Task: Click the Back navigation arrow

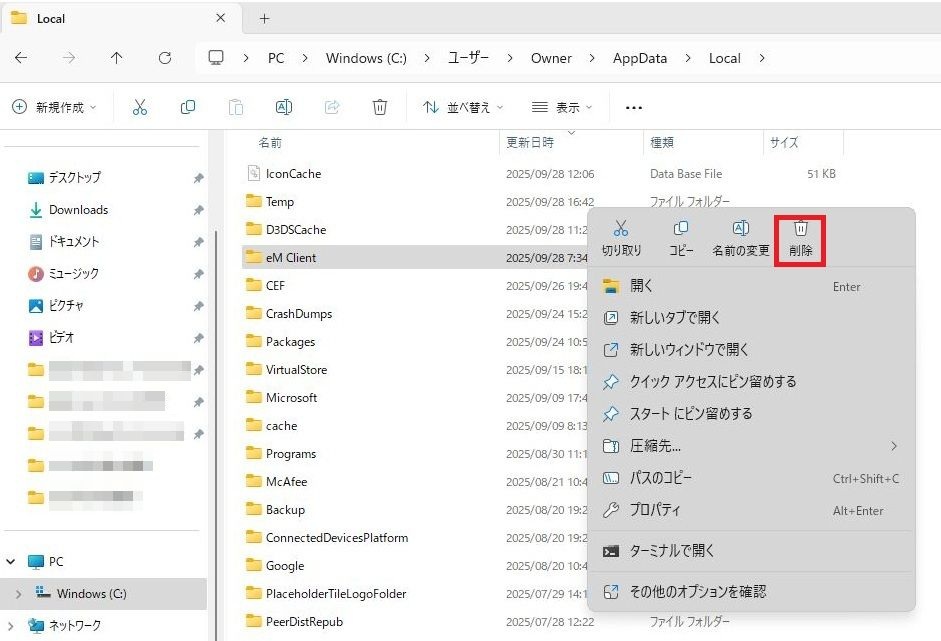Action: pyautogui.click(x=21, y=58)
